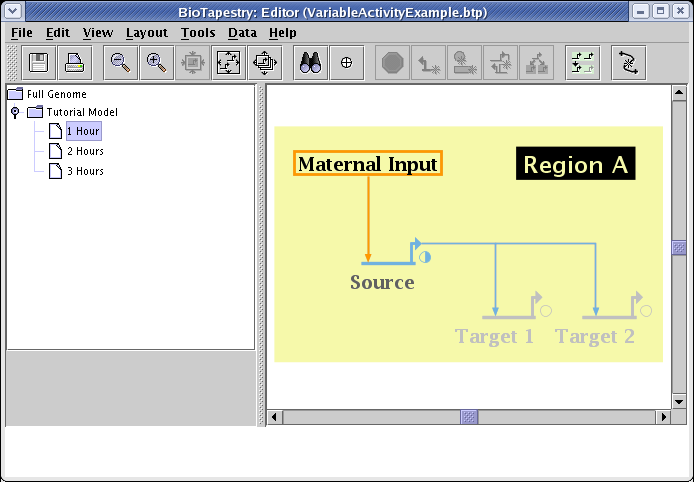
Task: Click the Zoom to Full Model icon
Action: [228, 63]
